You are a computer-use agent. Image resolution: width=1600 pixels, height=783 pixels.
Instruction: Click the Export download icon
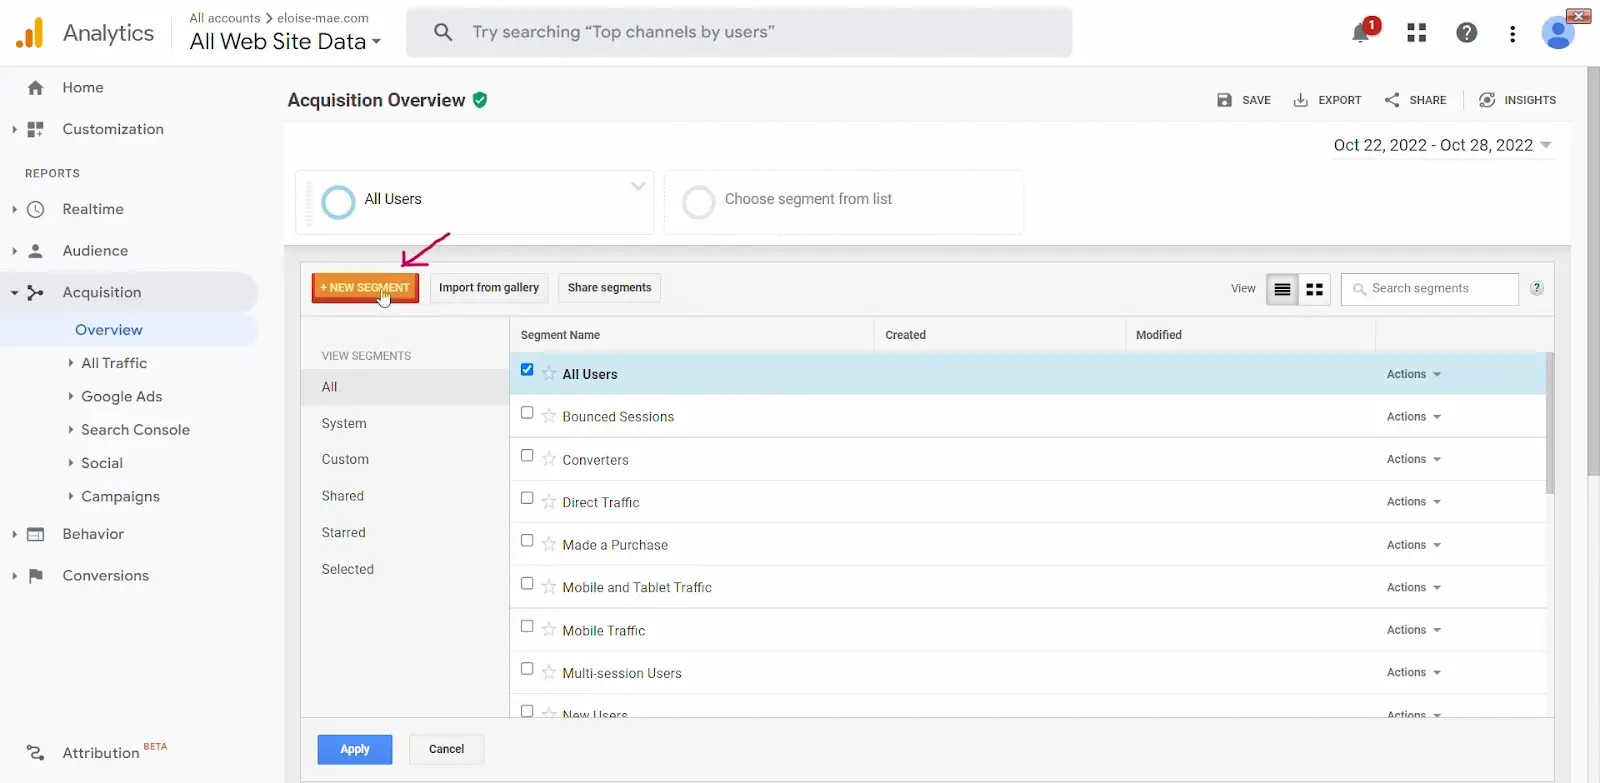point(1300,100)
